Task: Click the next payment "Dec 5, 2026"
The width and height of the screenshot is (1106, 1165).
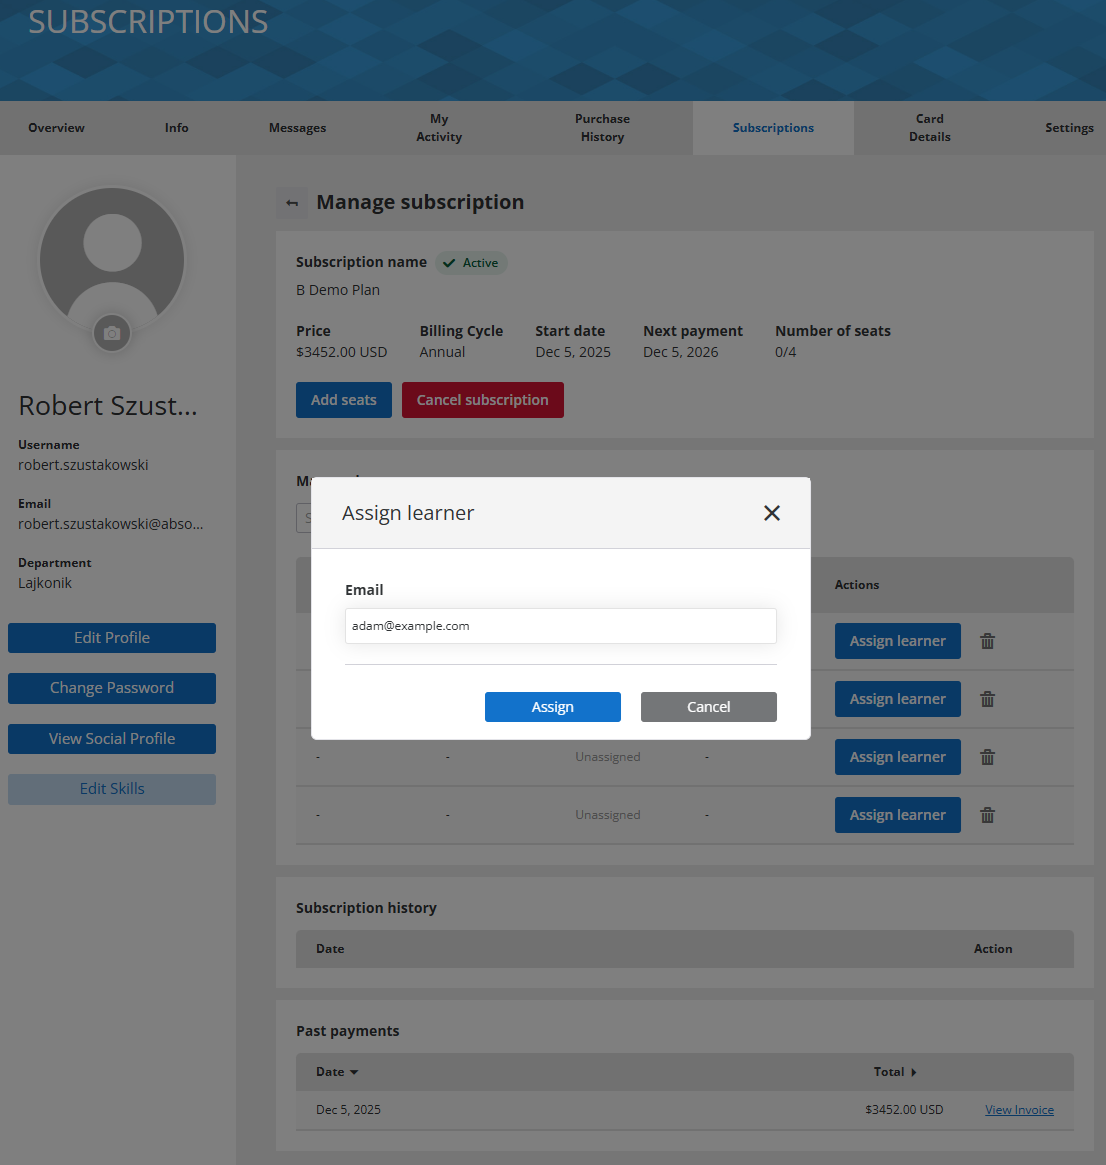Action: [680, 352]
